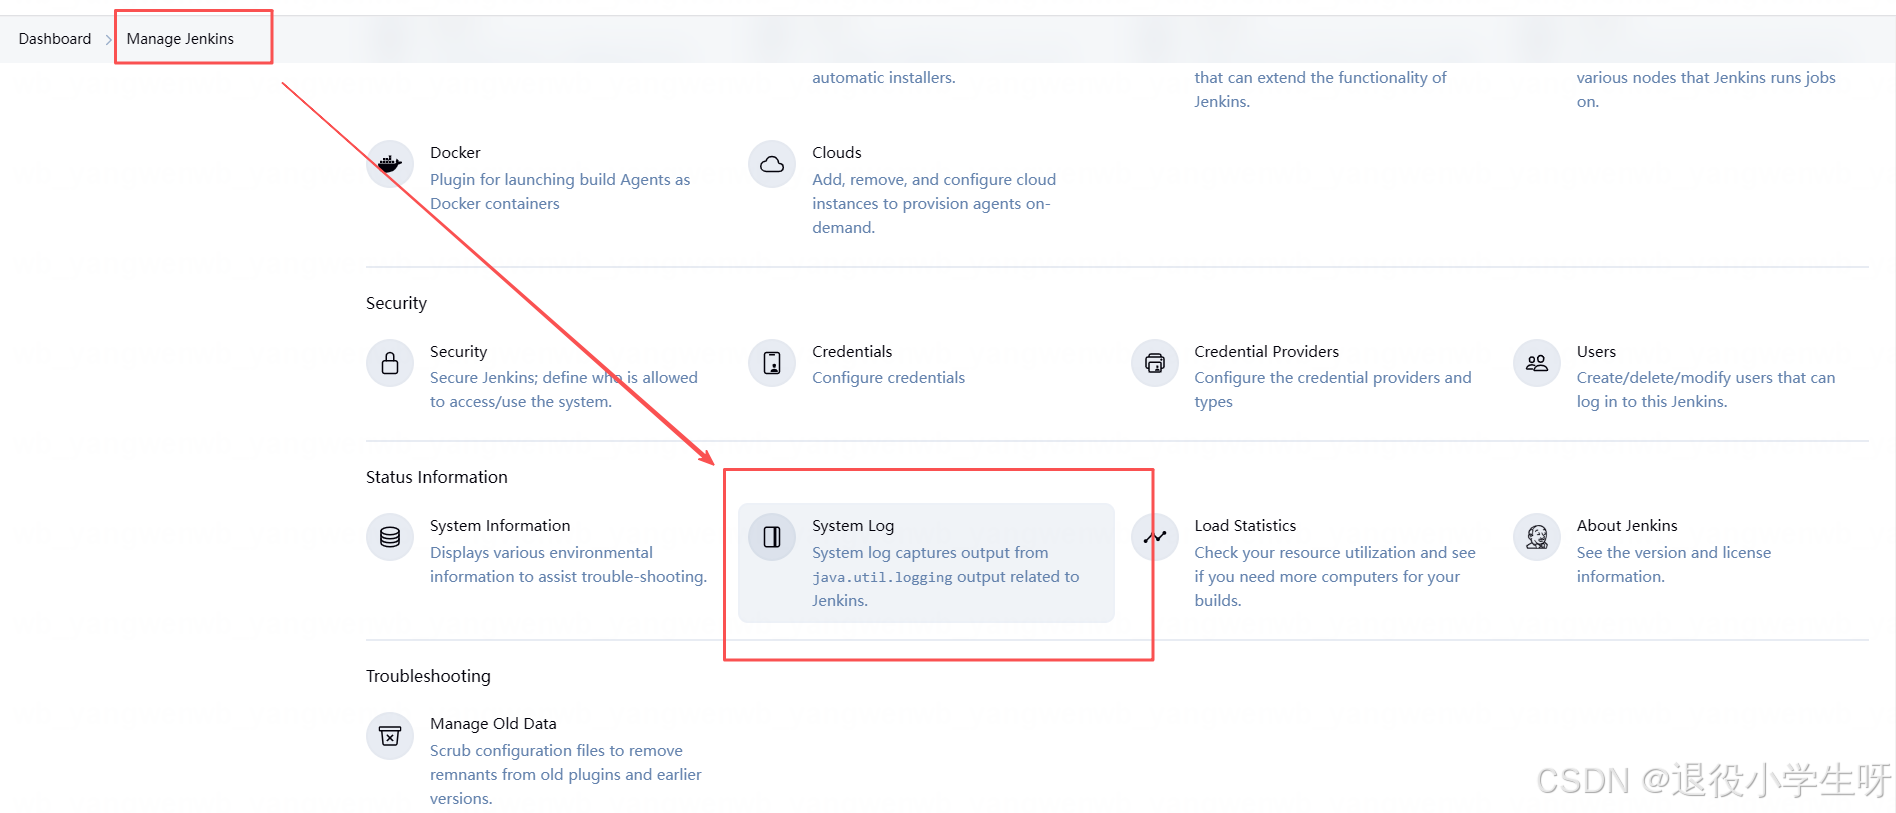1896x813 pixels.
Task: Click the Security section heading
Action: tap(396, 303)
